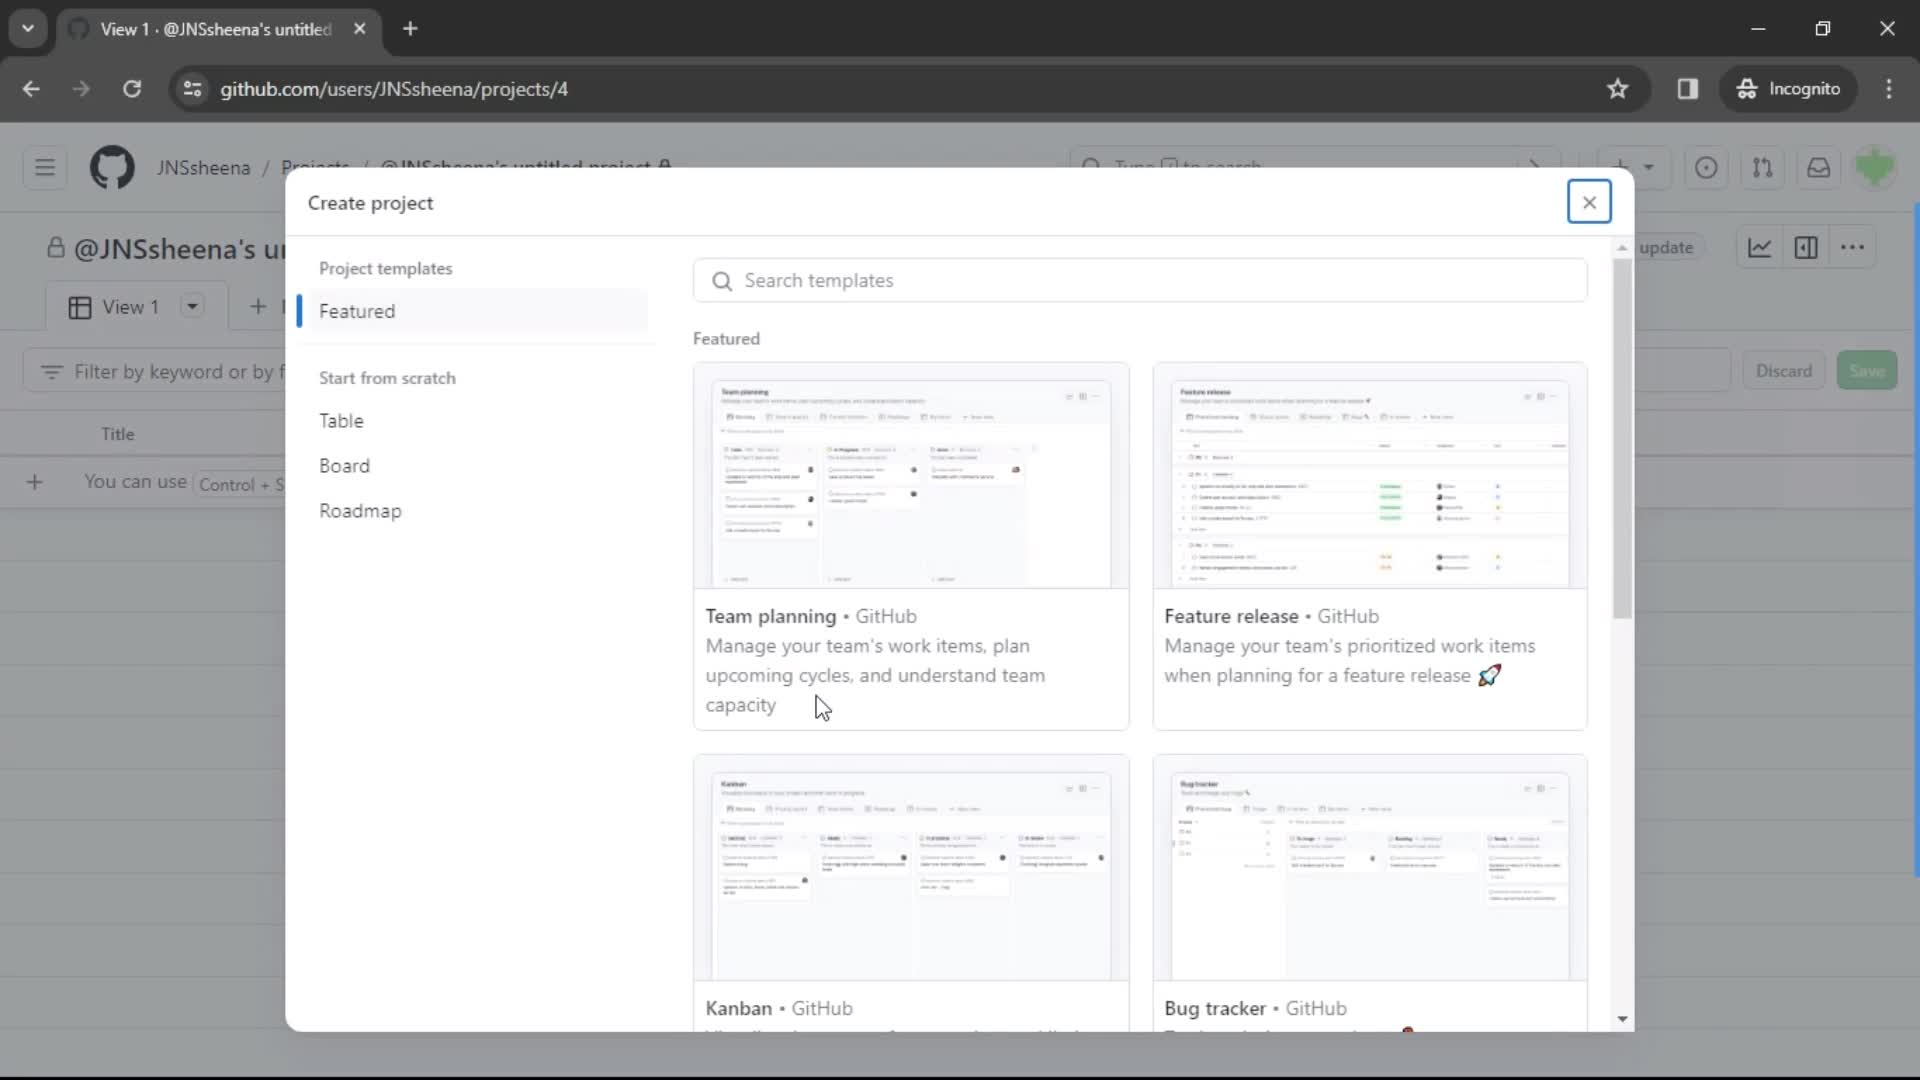1920x1080 pixels.
Task: Toggle the browser side panel icon
Action: pyautogui.click(x=1688, y=89)
